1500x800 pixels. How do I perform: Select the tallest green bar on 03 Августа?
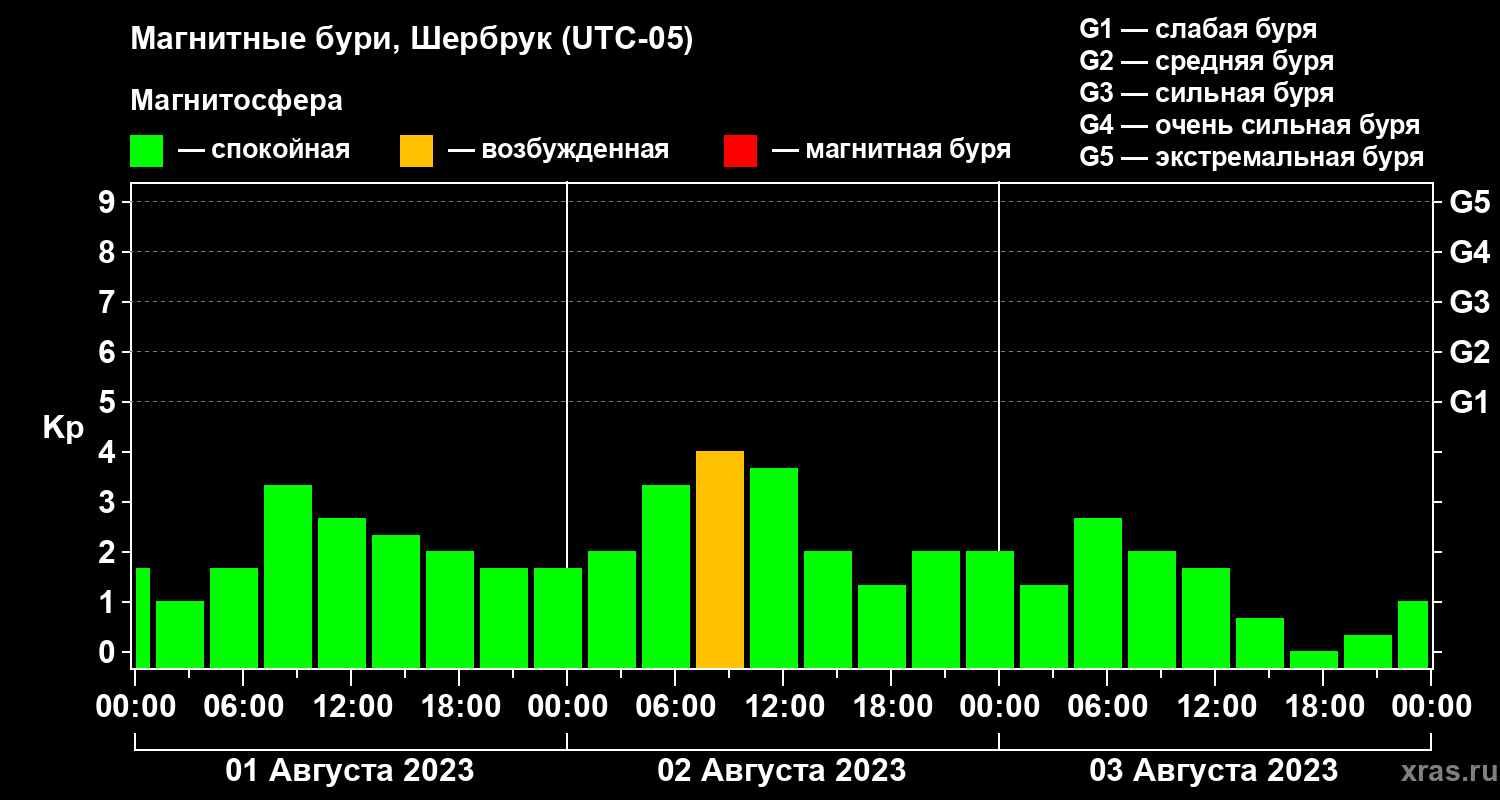(1098, 592)
